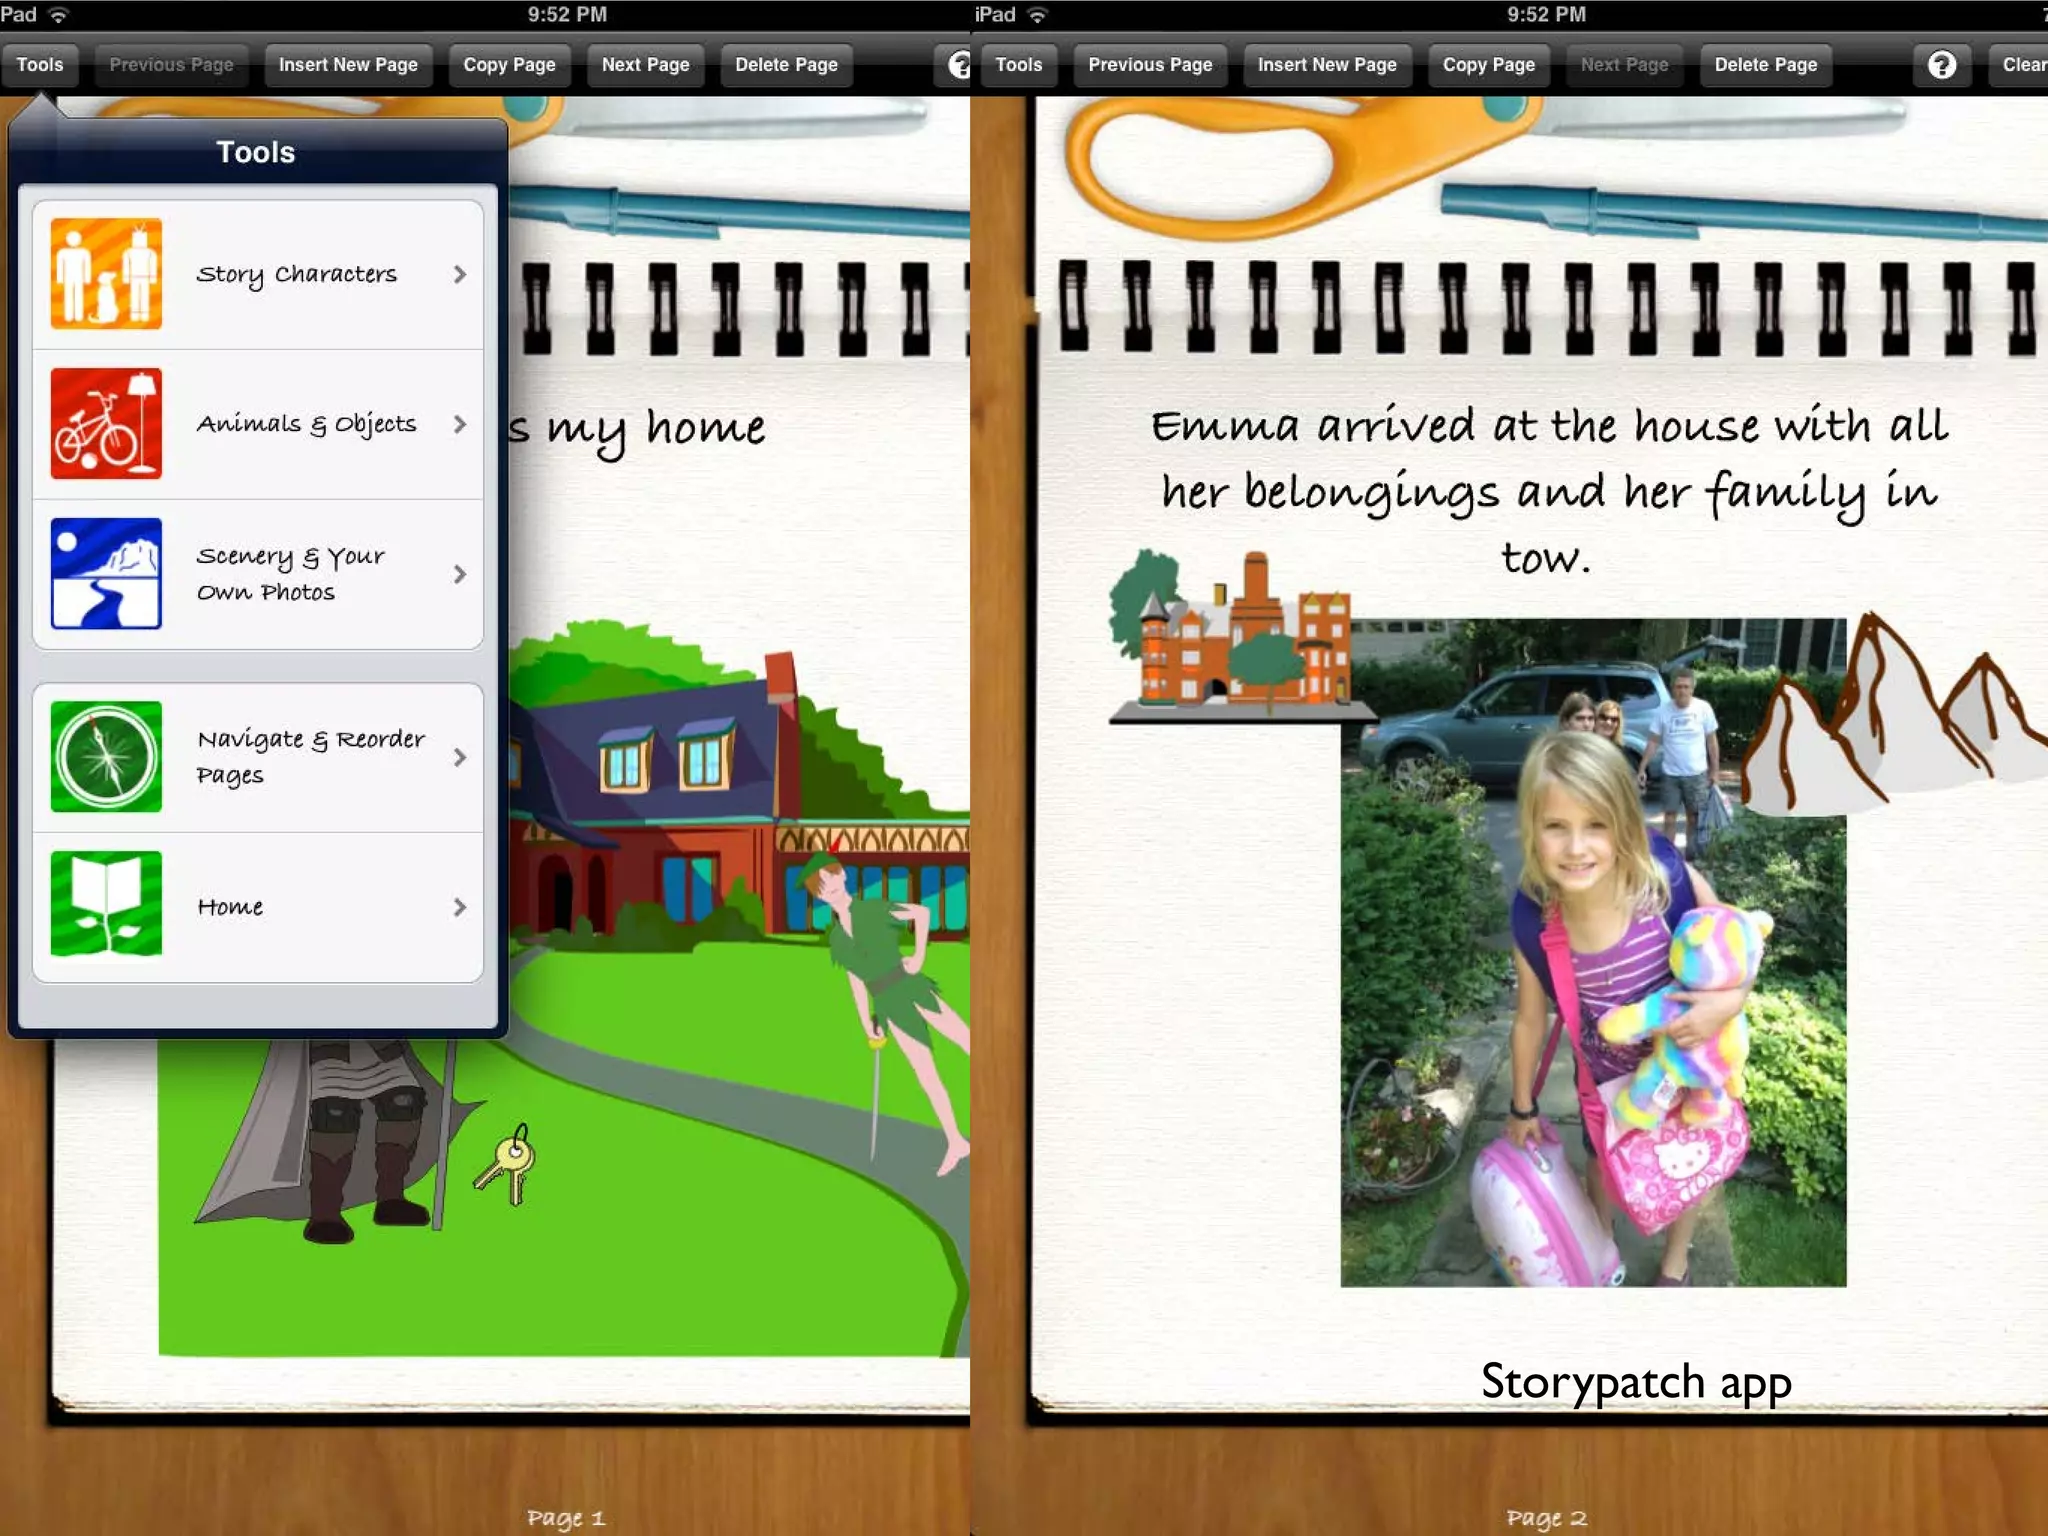The width and height of the screenshot is (2048, 1536).
Task: Select the girl photo on page 2
Action: [x=1593, y=952]
